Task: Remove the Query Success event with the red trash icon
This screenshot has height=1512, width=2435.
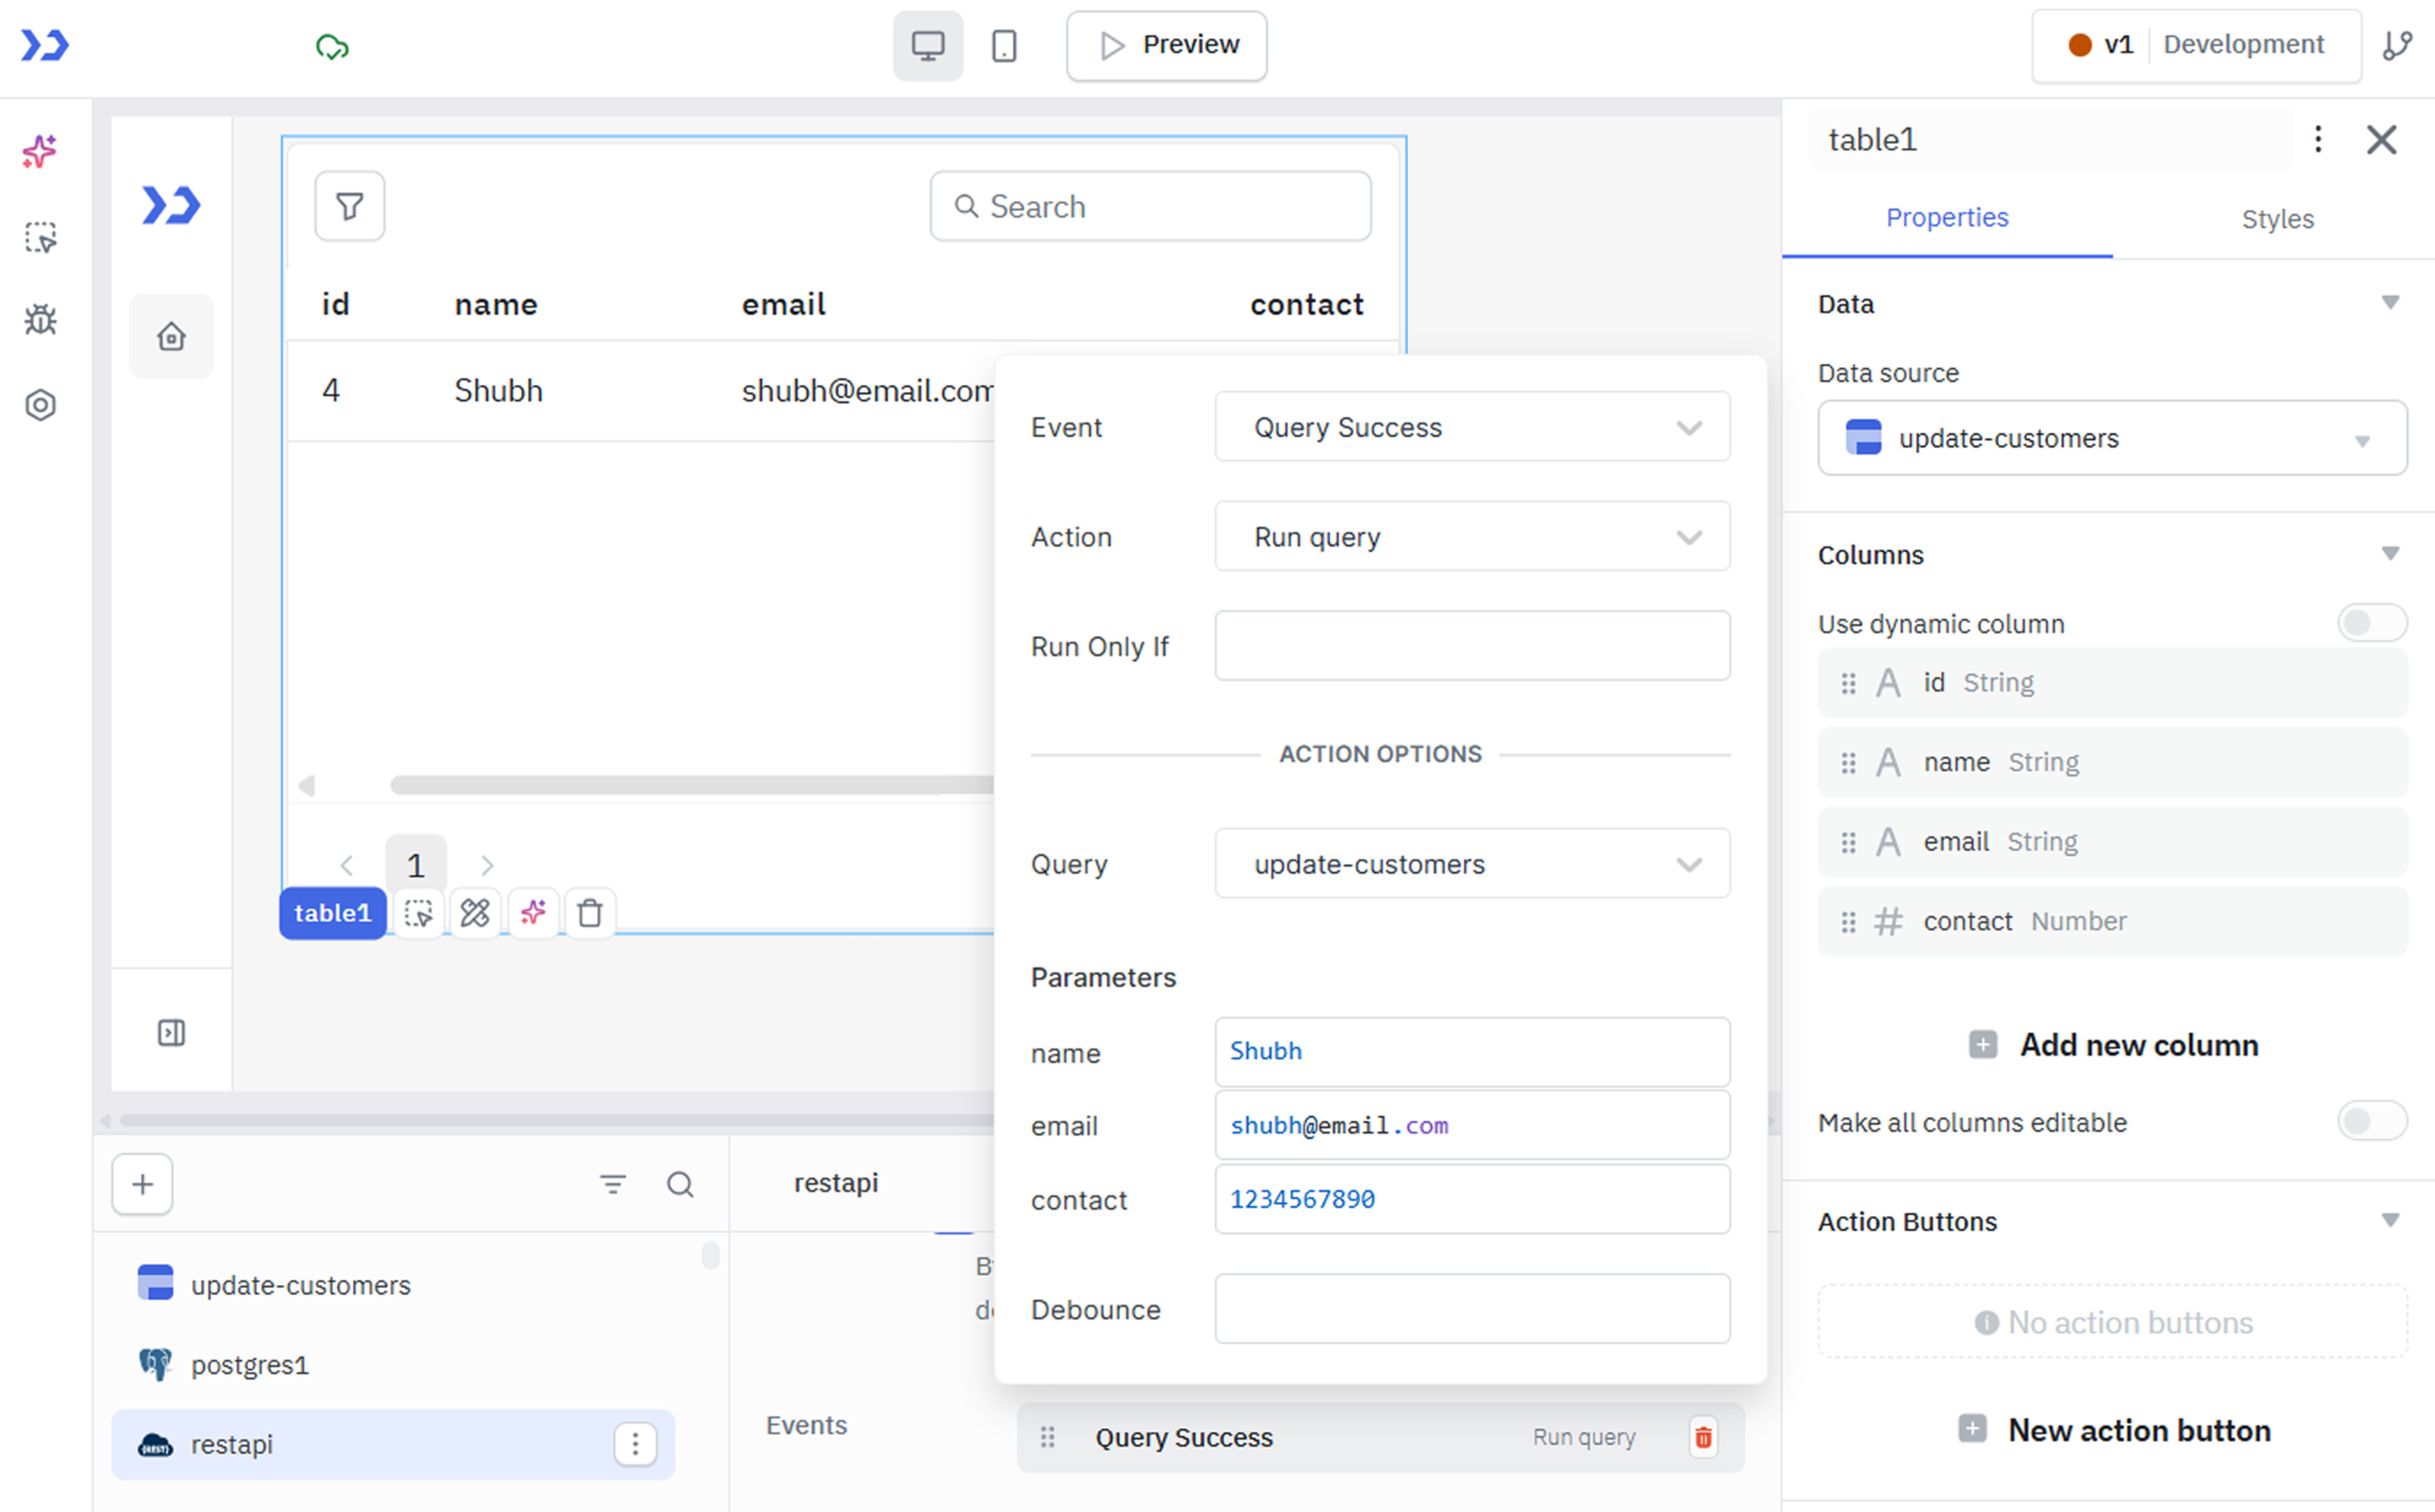Action: (1703, 1437)
